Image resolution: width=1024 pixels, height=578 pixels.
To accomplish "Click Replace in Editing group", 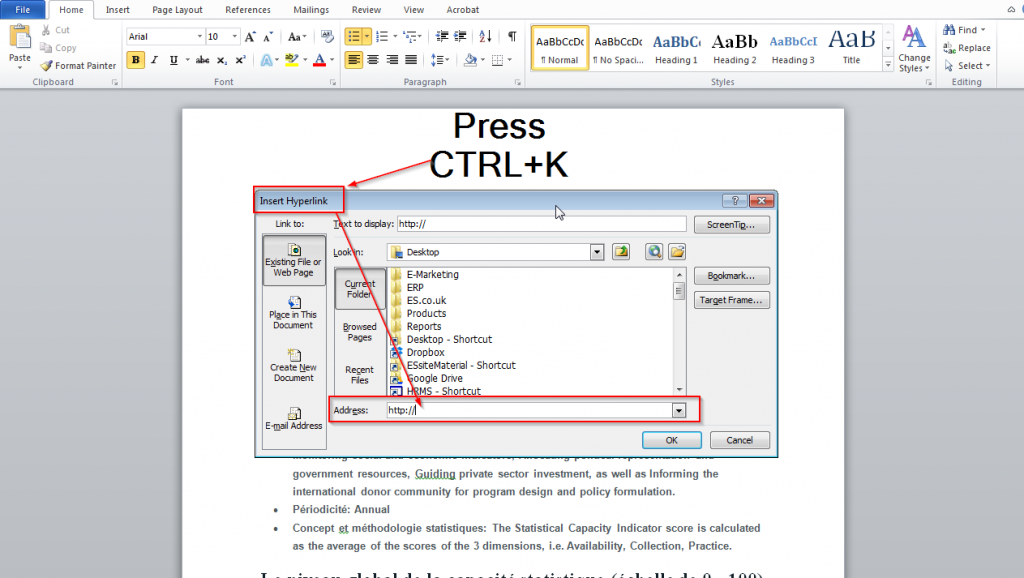I will [967, 48].
